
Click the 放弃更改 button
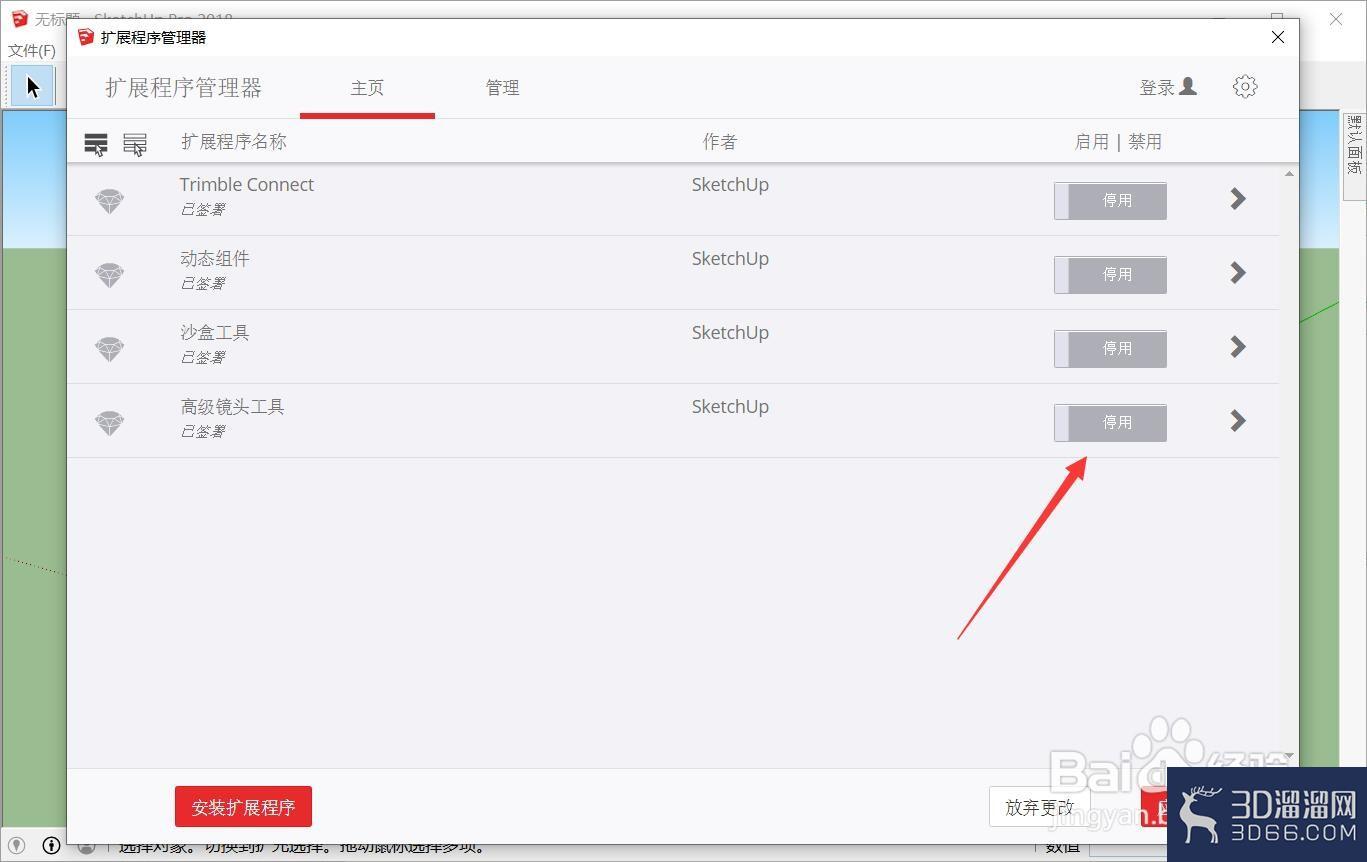click(x=1040, y=807)
